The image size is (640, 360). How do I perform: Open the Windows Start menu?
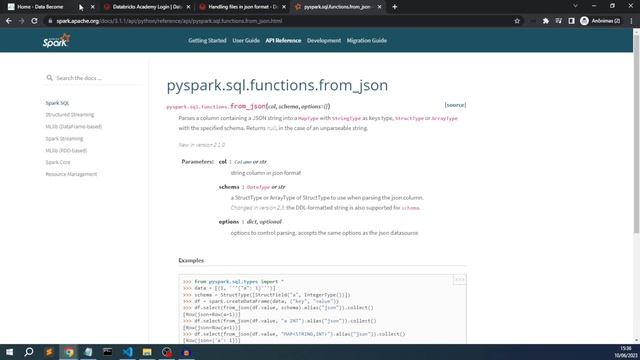pos(9,352)
